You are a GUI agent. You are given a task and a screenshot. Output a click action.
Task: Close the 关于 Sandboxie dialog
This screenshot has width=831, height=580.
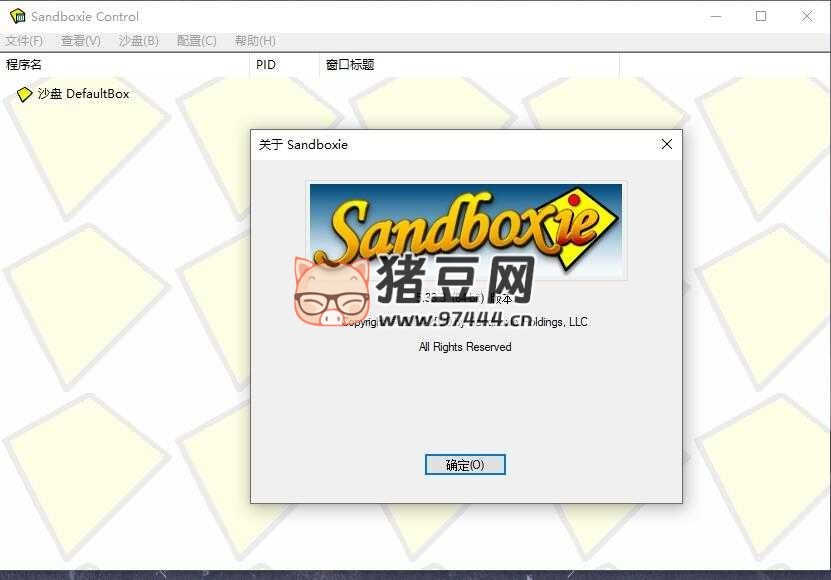coord(667,144)
